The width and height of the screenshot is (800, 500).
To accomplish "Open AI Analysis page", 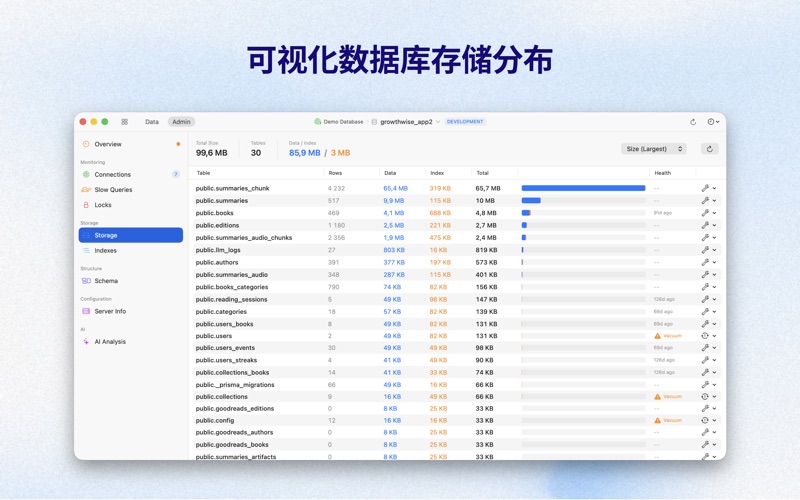I will point(131,342).
